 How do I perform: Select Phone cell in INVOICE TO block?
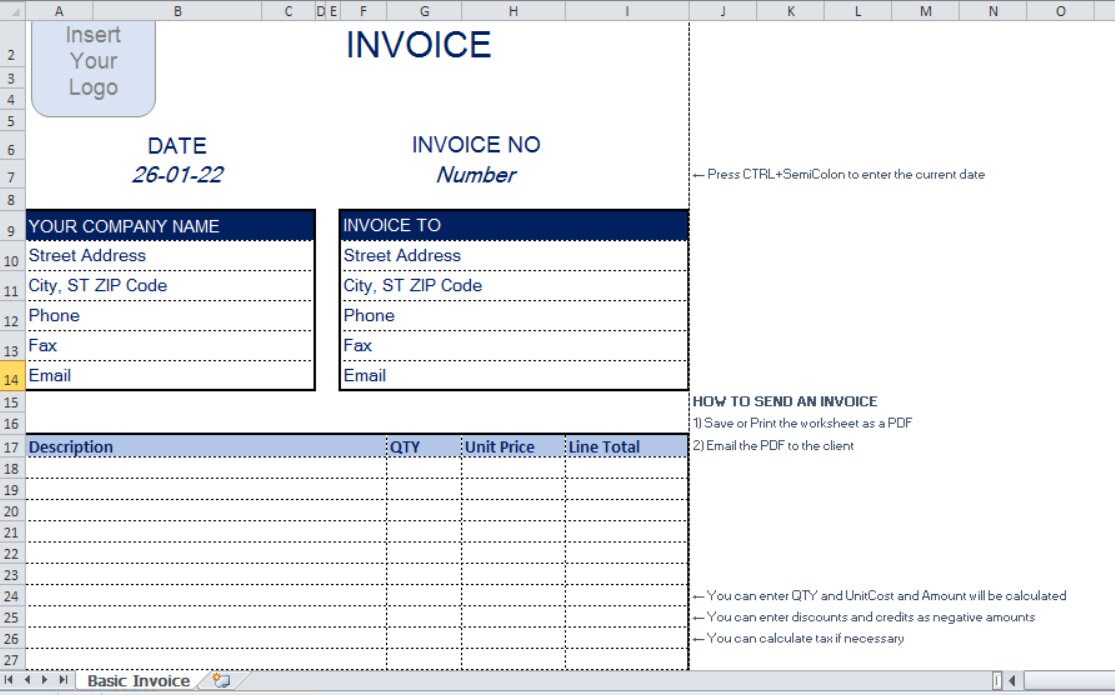(x=514, y=316)
